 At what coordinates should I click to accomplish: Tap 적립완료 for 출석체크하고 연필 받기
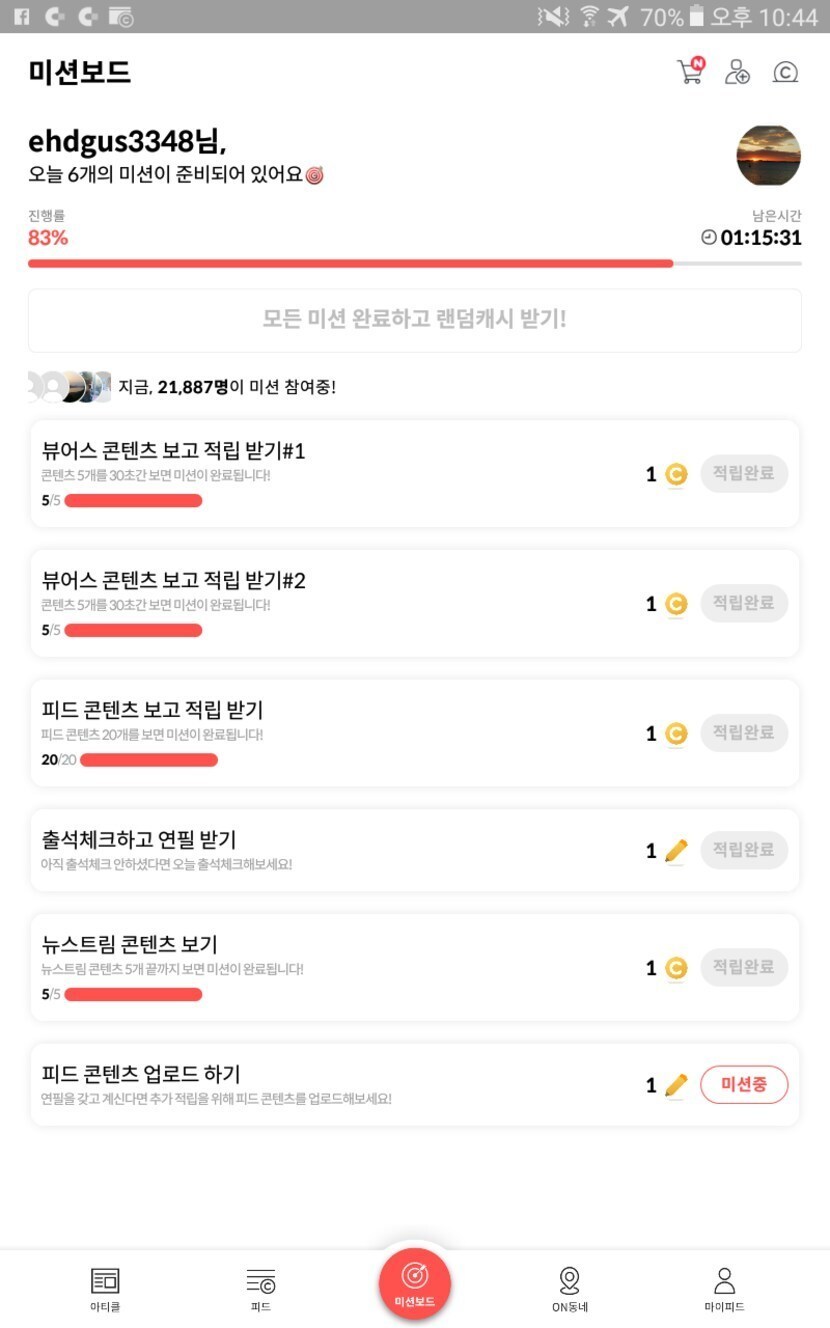tap(744, 850)
